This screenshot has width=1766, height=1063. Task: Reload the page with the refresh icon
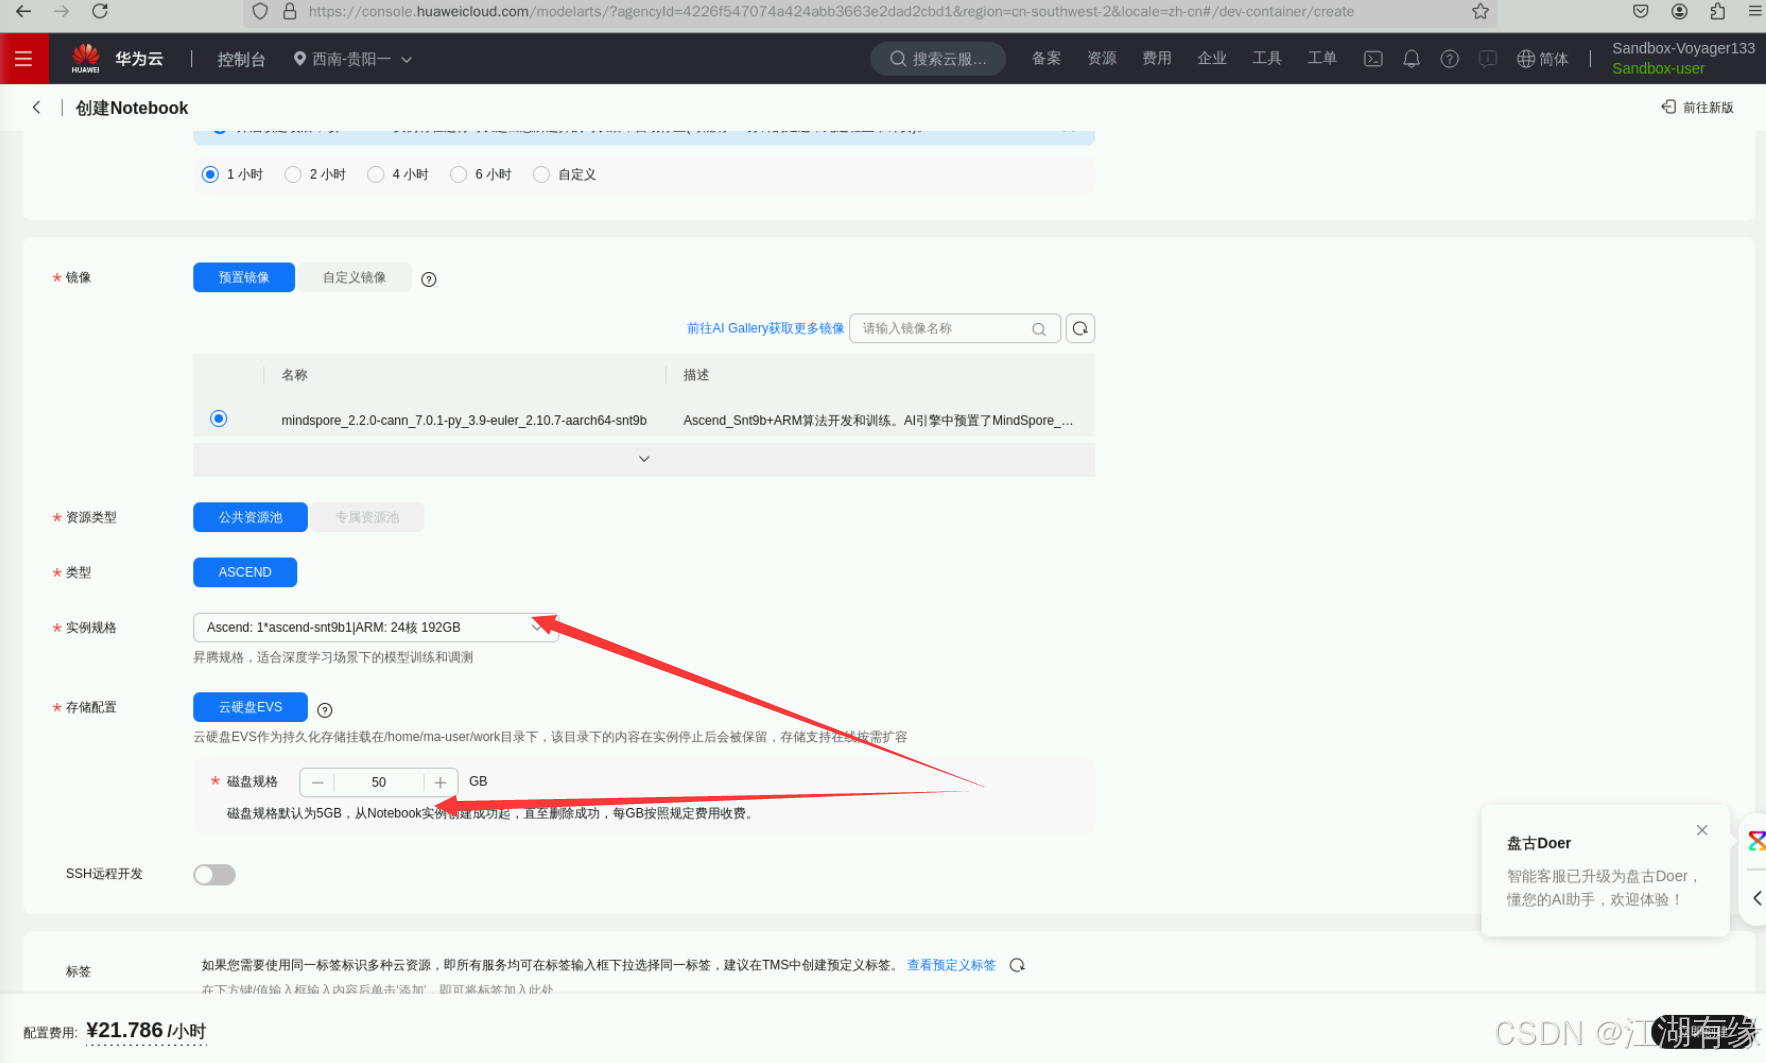point(100,11)
